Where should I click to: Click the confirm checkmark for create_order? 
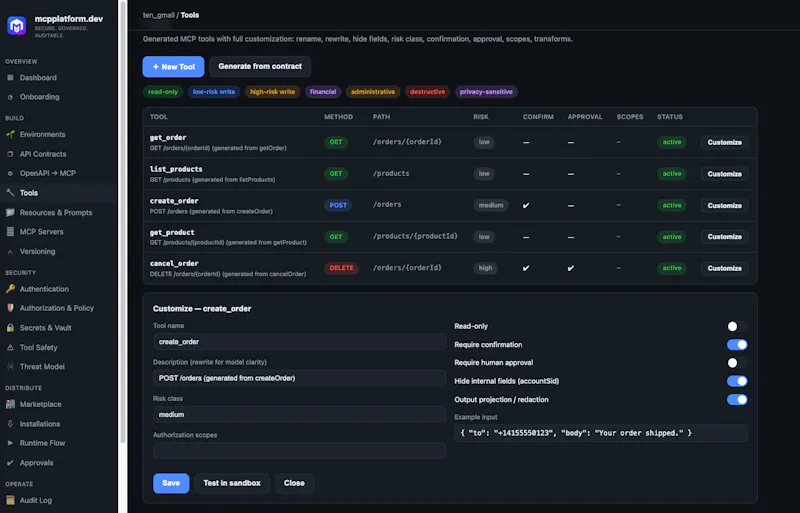pyautogui.click(x=526, y=205)
